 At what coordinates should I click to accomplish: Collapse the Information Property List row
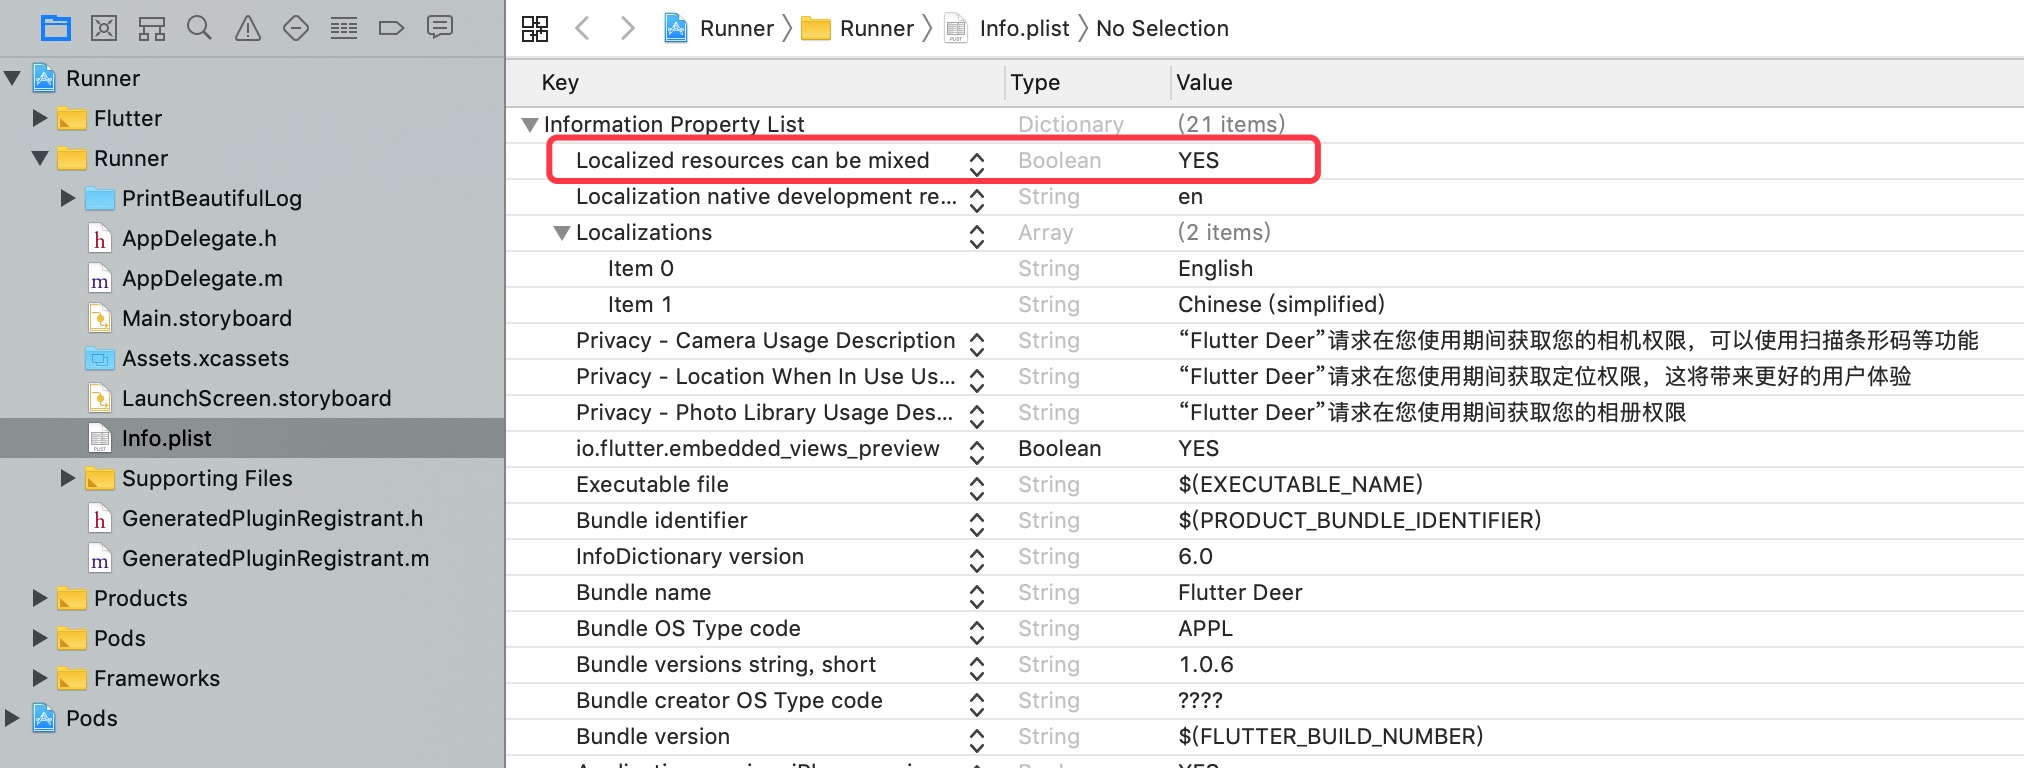(x=530, y=125)
